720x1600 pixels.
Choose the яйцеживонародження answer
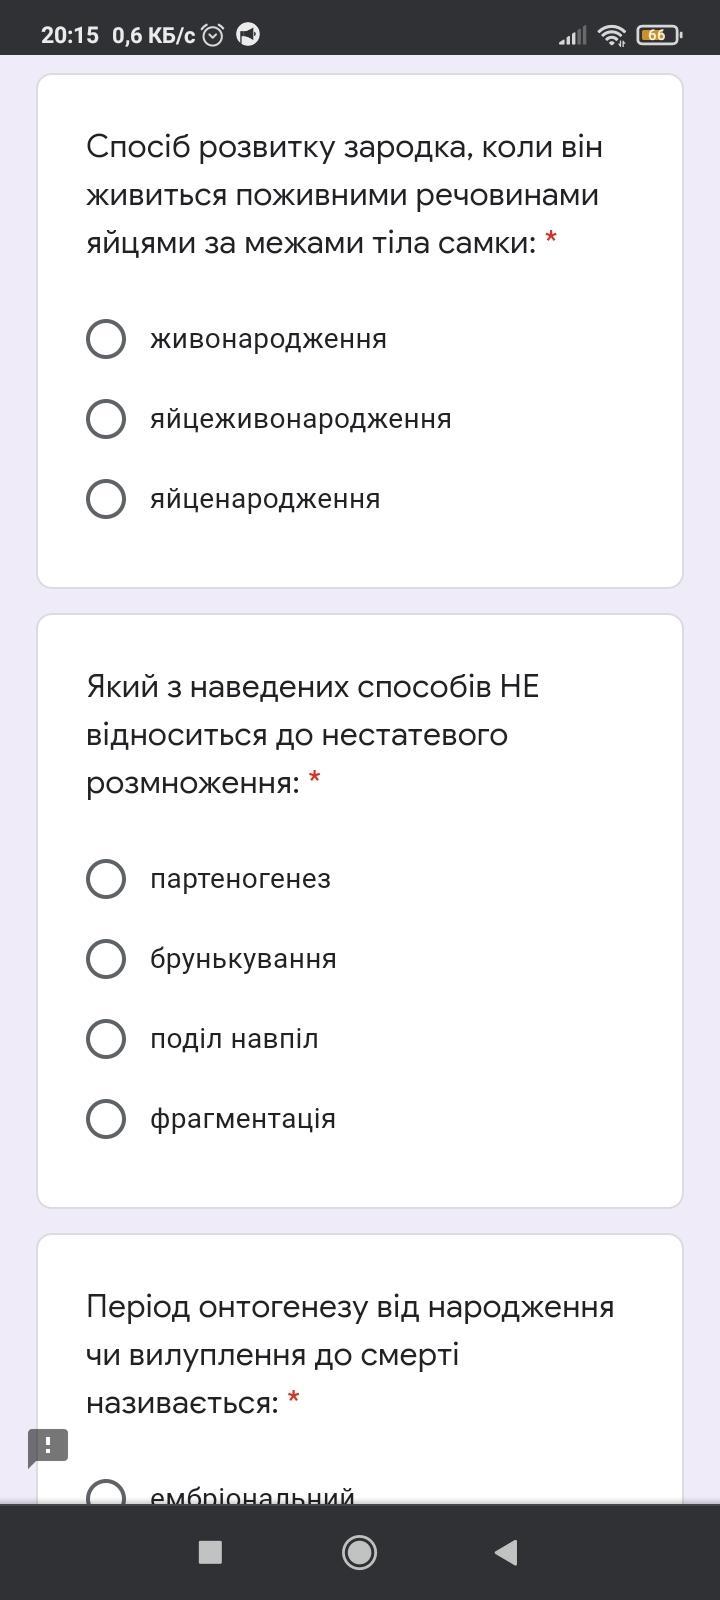[x=106, y=419]
